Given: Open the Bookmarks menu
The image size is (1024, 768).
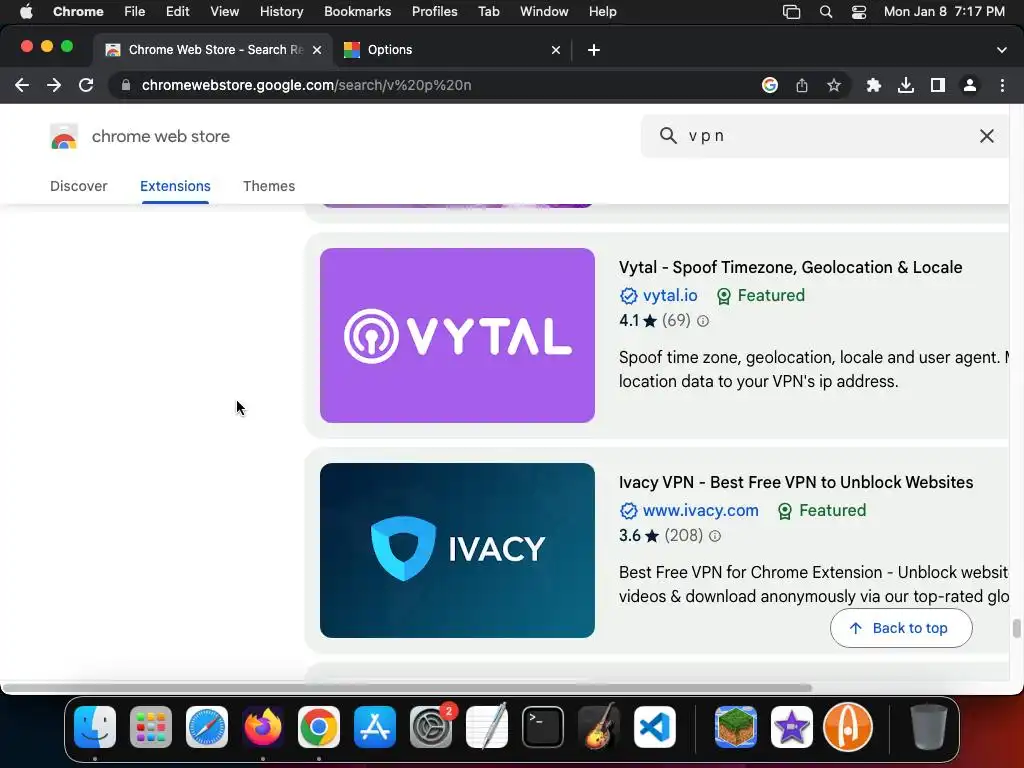Looking at the screenshot, I should [x=357, y=12].
